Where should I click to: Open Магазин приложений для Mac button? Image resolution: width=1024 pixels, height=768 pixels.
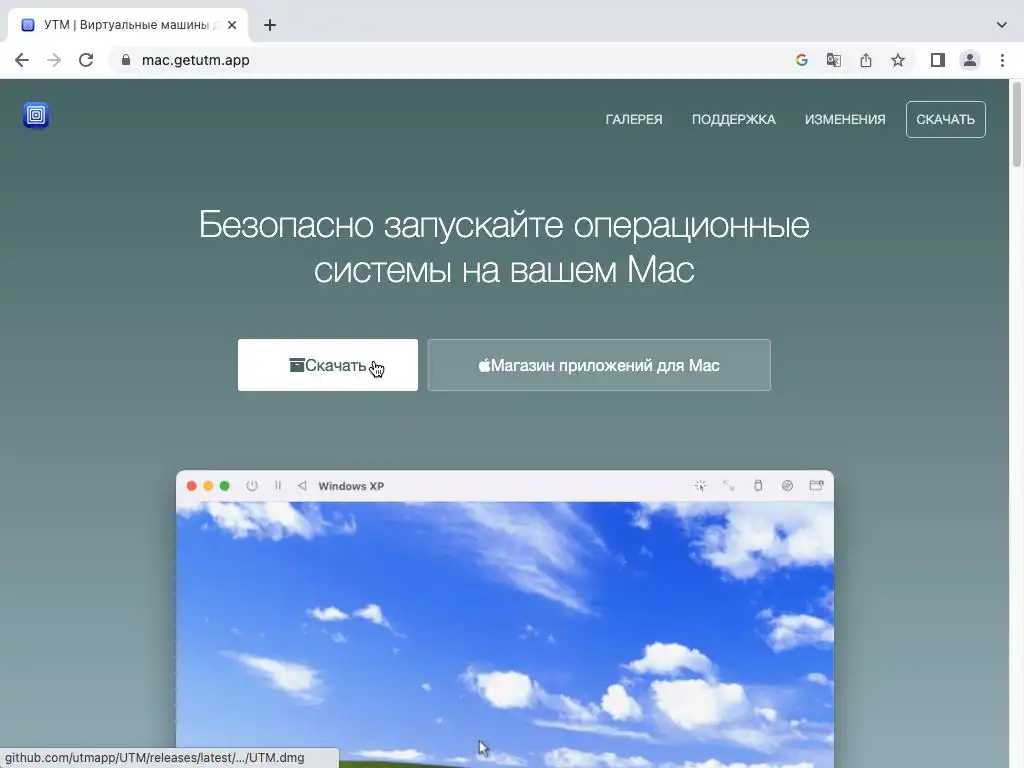point(599,365)
